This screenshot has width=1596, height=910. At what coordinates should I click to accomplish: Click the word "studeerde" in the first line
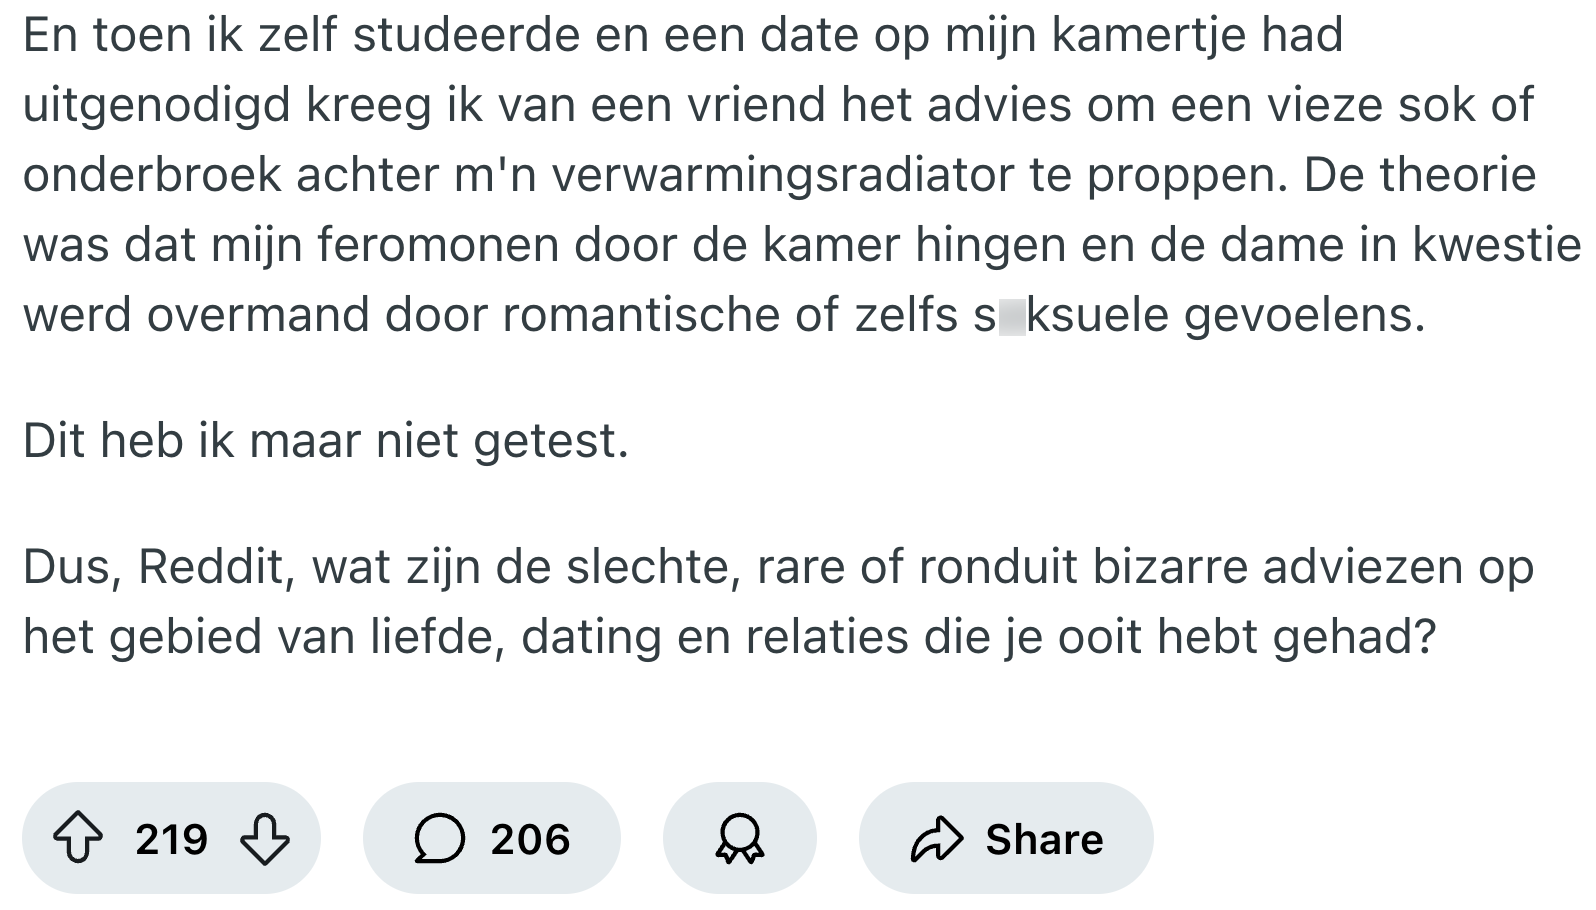click(466, 36)
